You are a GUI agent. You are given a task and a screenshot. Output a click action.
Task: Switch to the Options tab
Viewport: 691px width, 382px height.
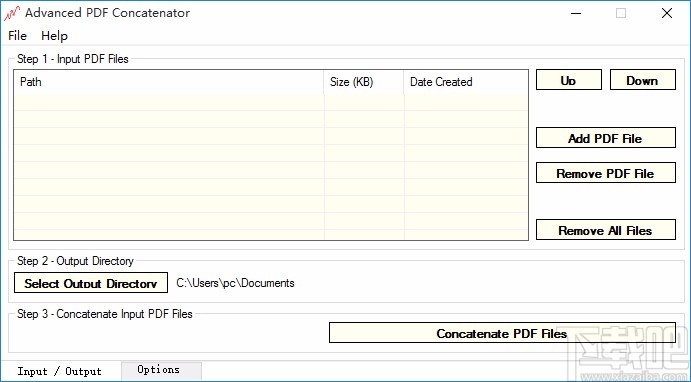click(x=161, y=370)
